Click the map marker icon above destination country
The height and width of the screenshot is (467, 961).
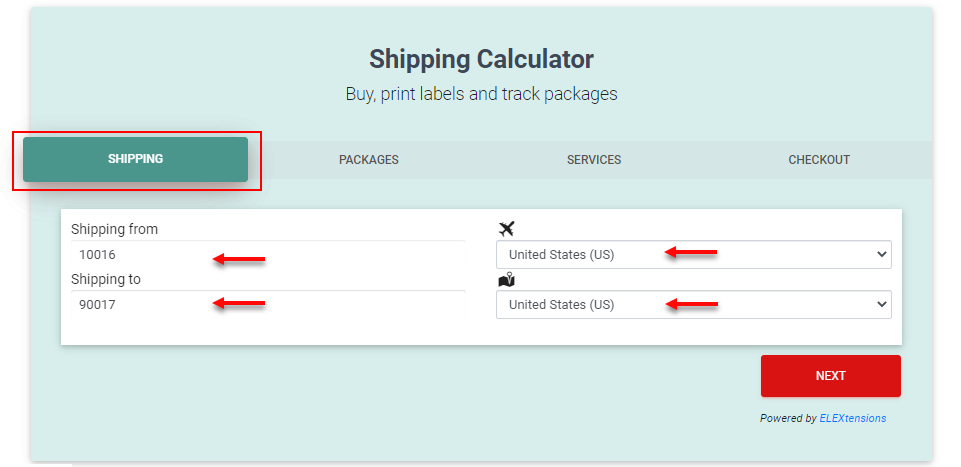tap(506, 280)
